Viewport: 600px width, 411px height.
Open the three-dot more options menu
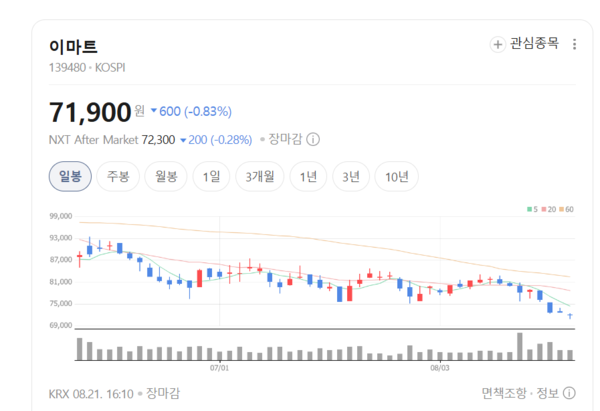574,44
